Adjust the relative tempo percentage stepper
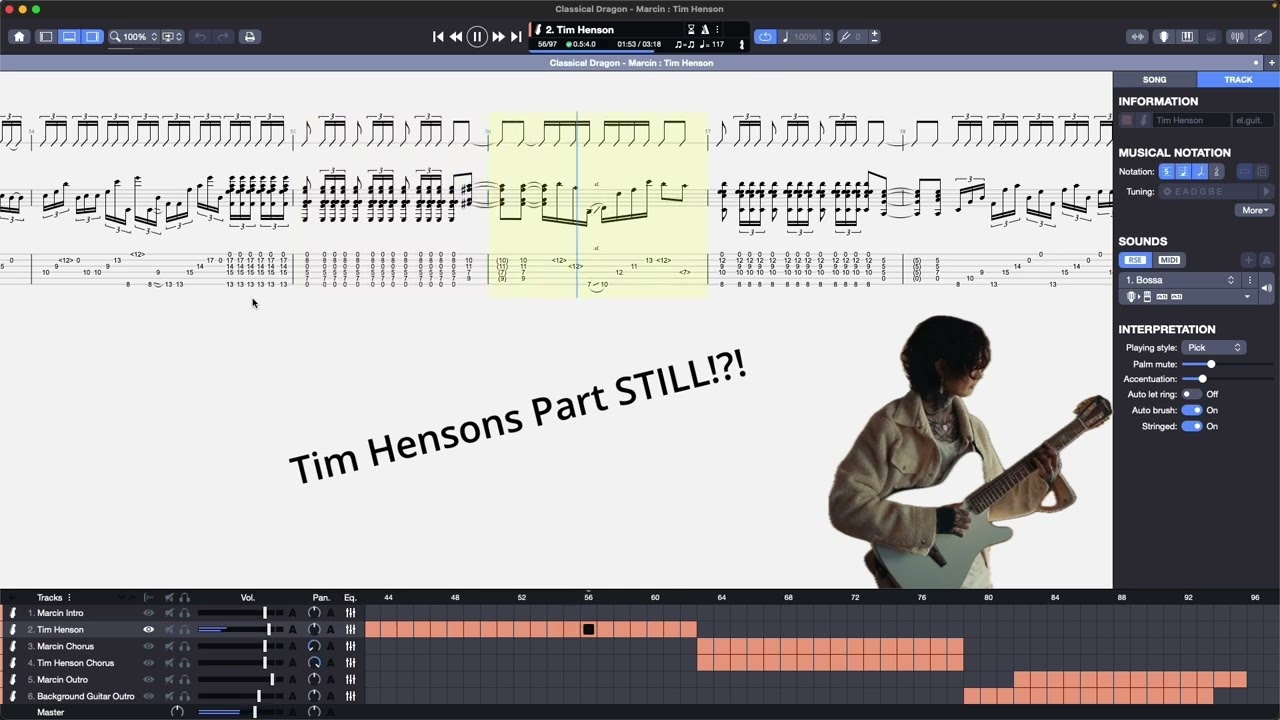1280x720 pixels. tap(827, 37)
